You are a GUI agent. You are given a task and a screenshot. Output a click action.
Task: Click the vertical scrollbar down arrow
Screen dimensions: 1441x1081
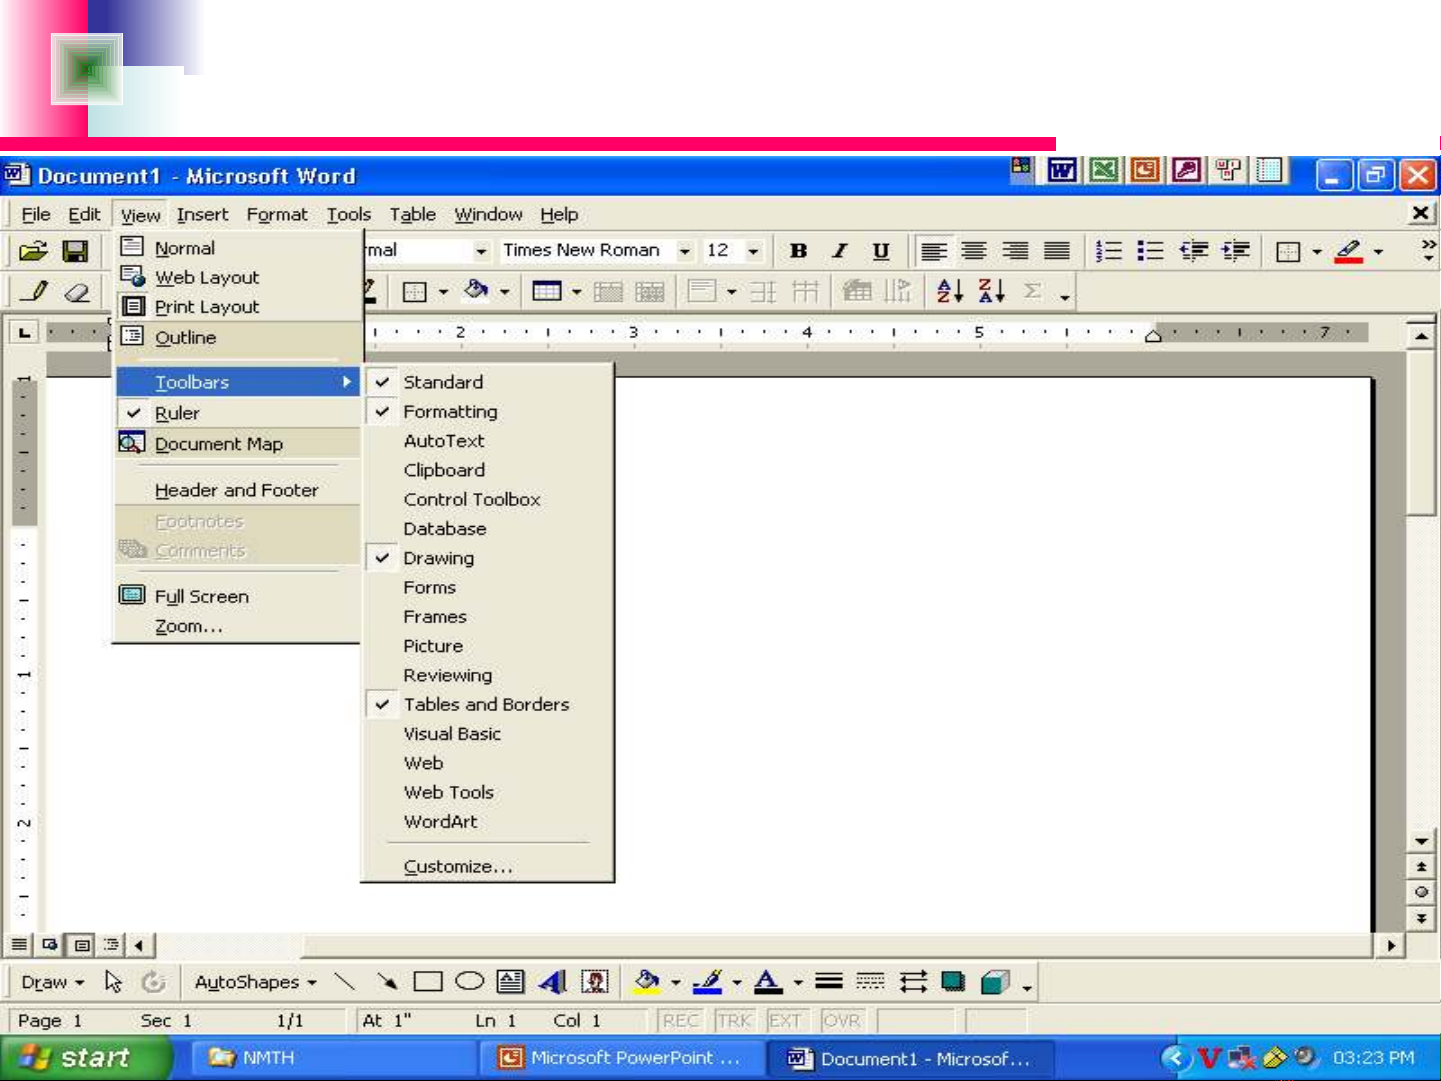point(1421,841)
